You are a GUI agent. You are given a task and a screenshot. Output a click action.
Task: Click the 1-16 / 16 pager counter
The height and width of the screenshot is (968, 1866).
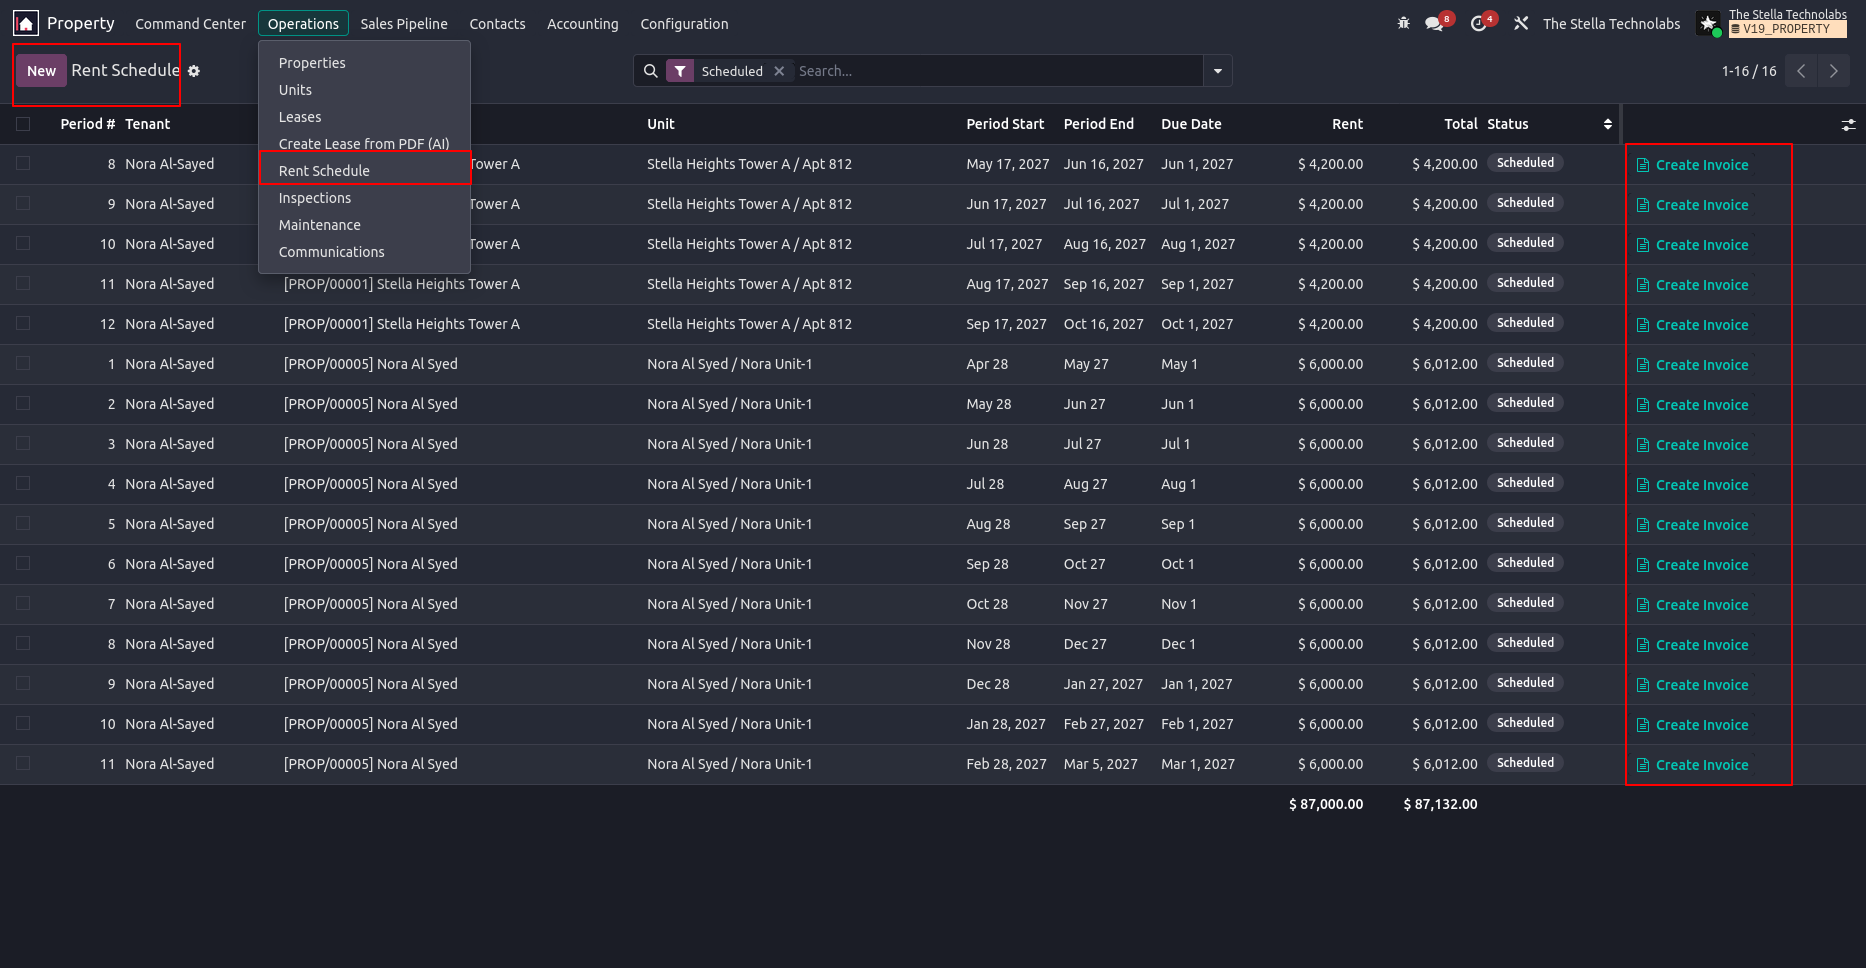point(1749,71)
